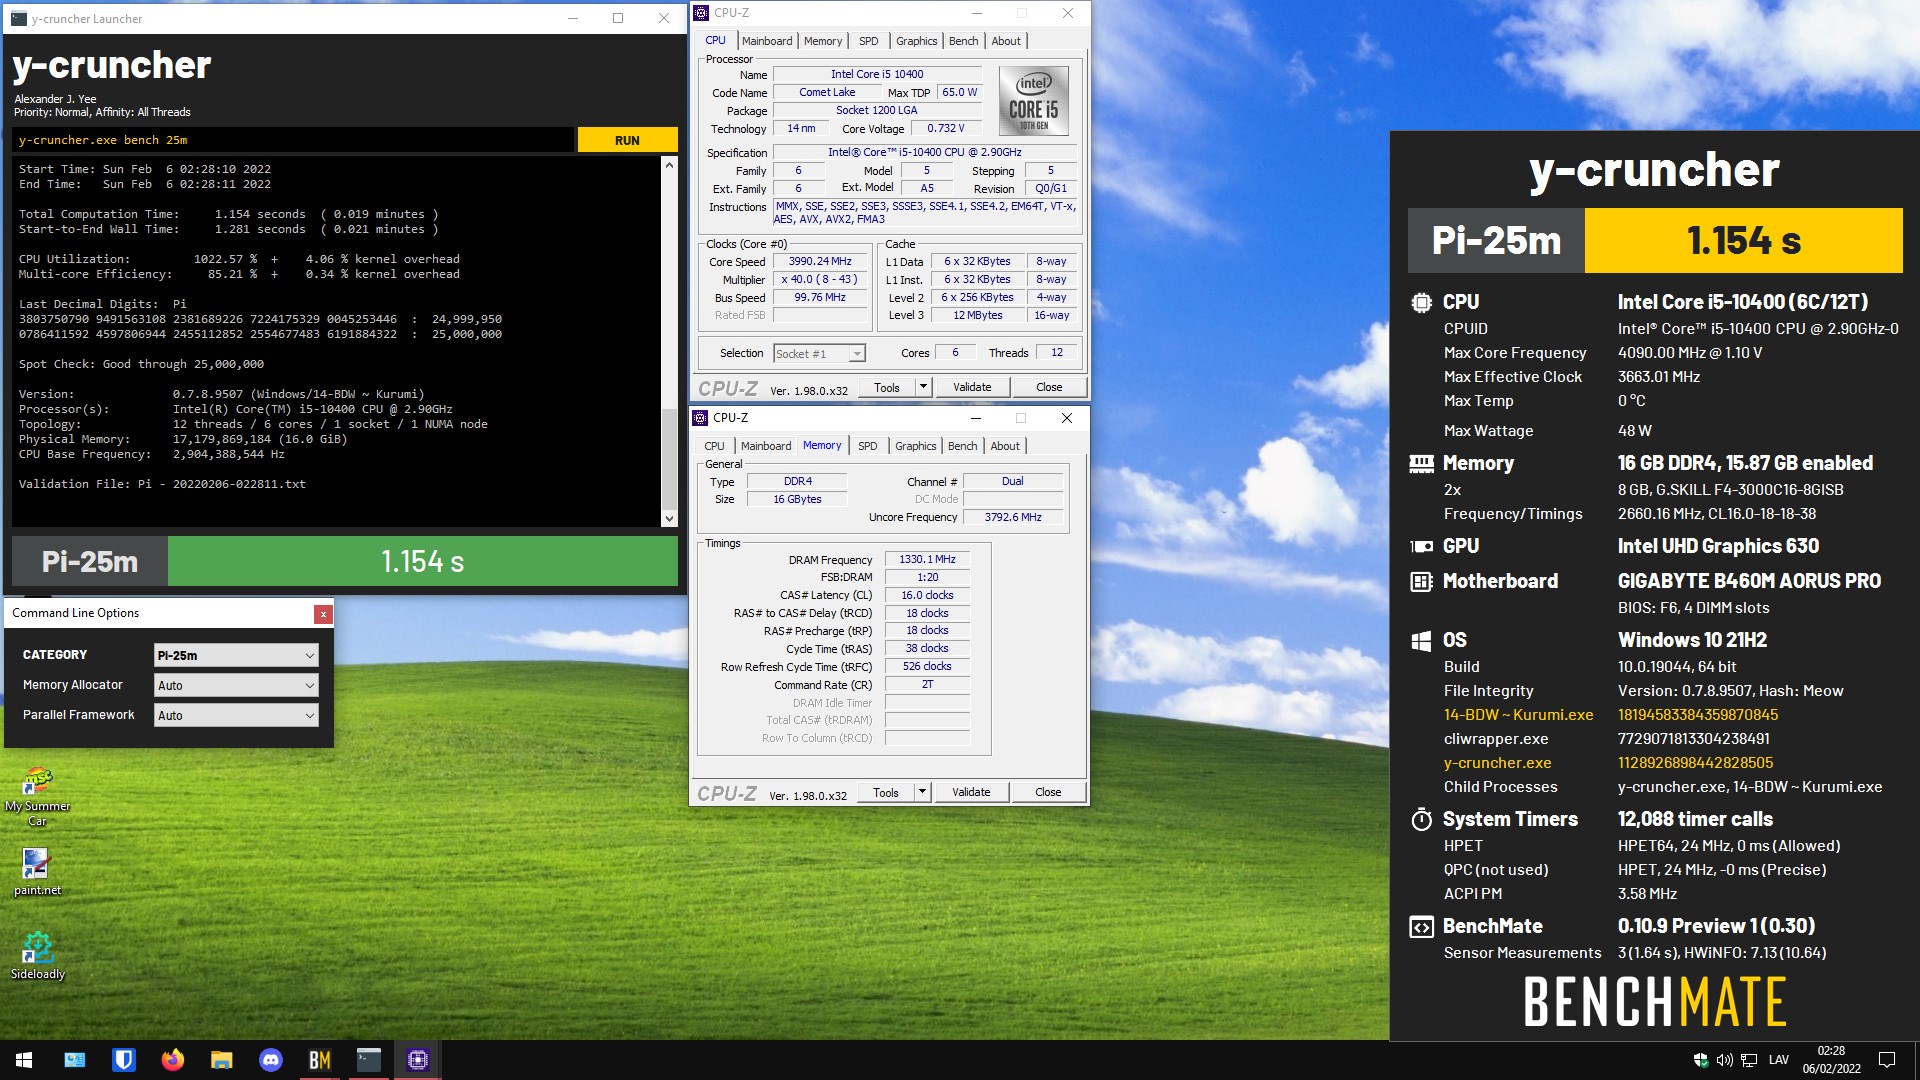The width and height of the screenshot is (1920, 1080).
Task: Click Core Speed value 3990.24 MHz
Action: click(820, 262)
